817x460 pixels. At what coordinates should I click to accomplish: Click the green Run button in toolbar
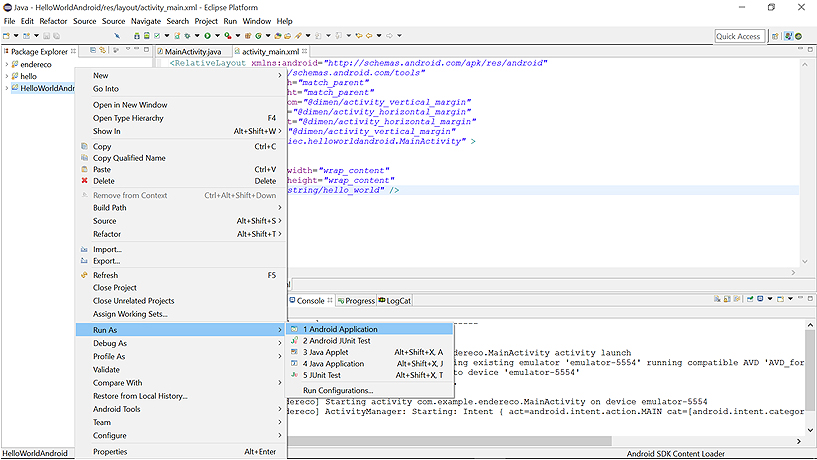click(209, 36)
